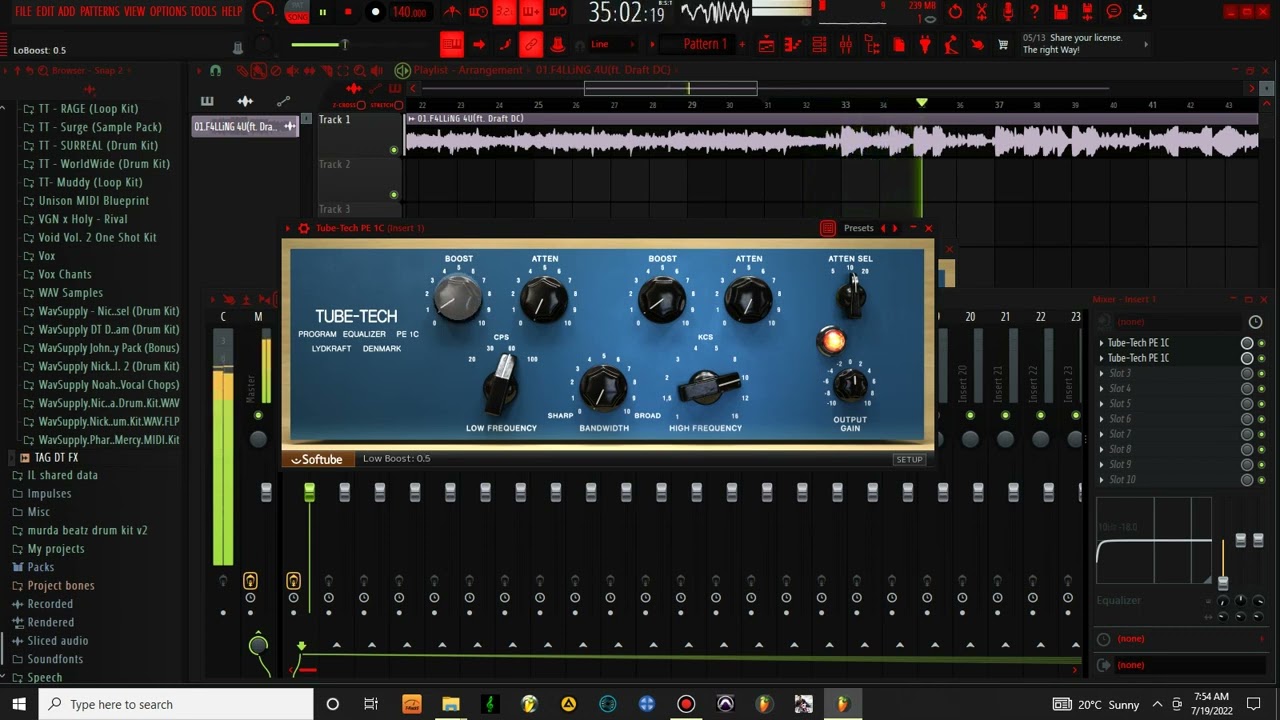Click next preset arrow in plugin title bar

point(895,228)
